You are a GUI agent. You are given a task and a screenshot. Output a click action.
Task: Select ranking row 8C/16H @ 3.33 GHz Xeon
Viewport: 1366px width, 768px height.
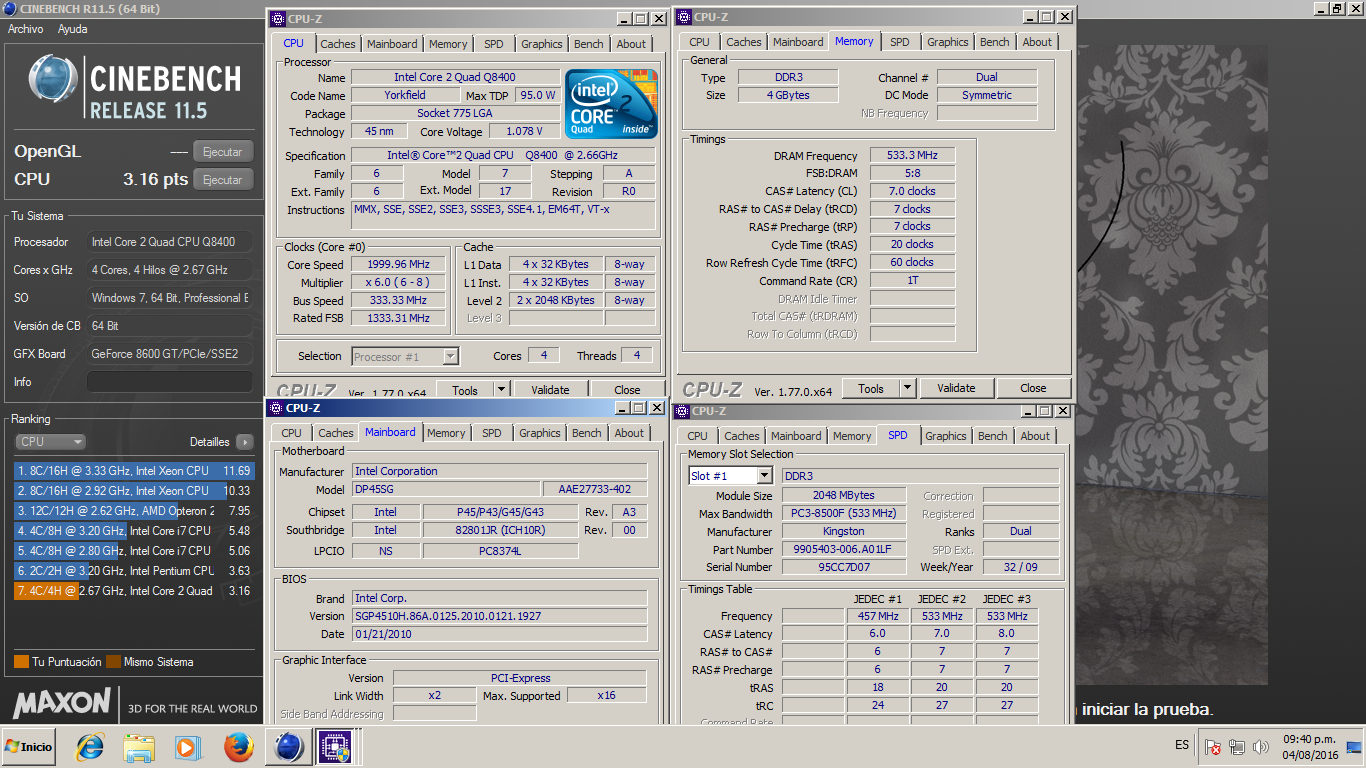[x=135, y=470]
